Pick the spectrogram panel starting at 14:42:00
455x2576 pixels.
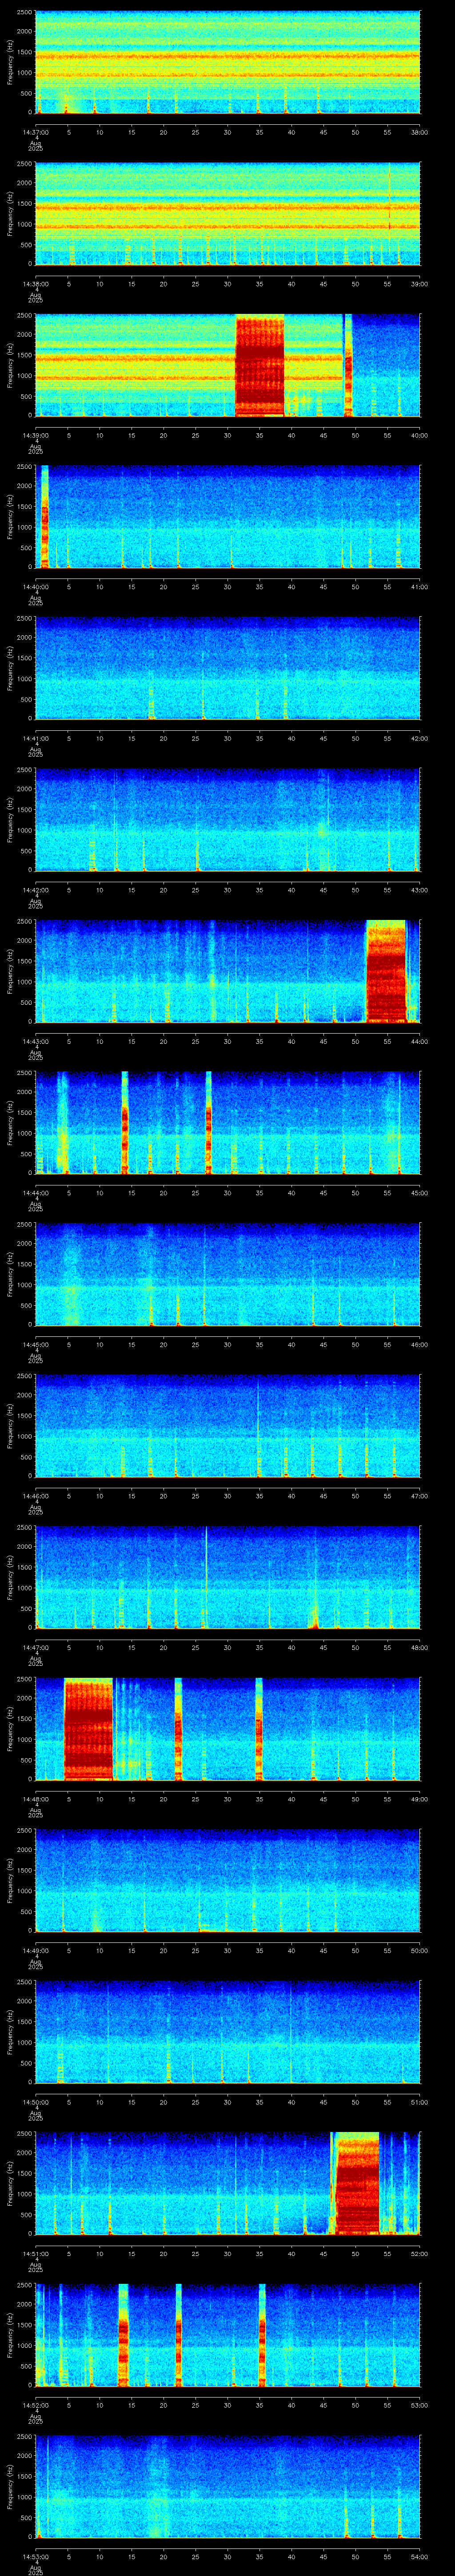228,820
